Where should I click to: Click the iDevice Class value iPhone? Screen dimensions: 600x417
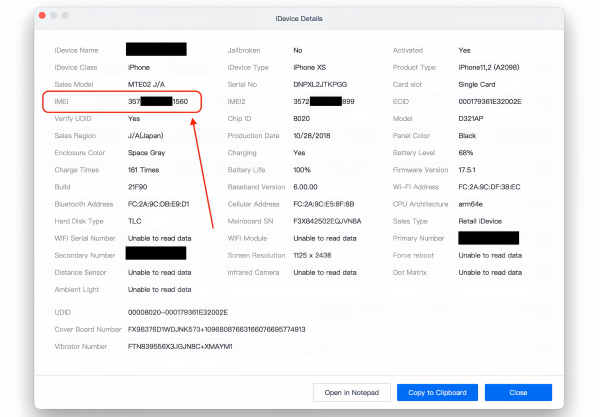pyautogui.click(x=139, y=67)
